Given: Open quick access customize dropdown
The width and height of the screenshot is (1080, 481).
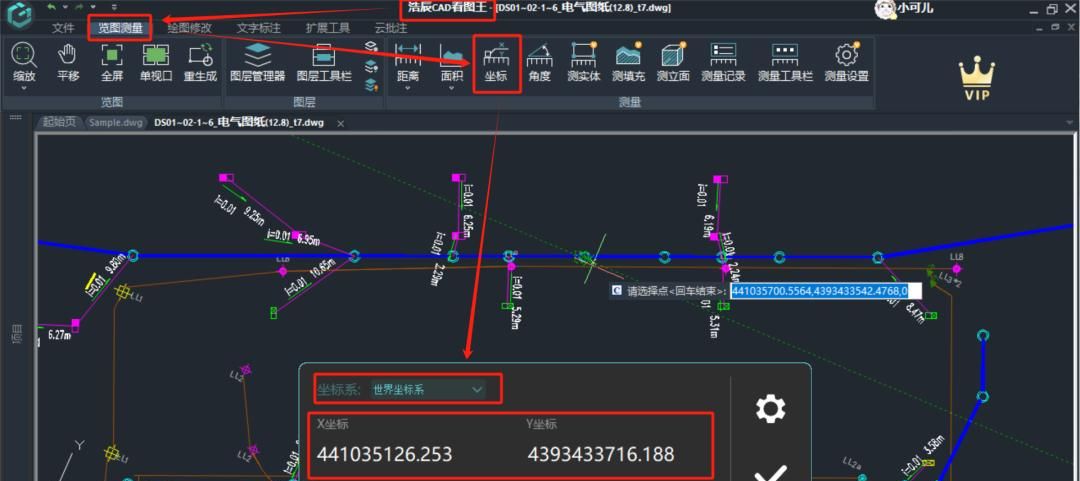Looking at the screenshot, I should (114, 7).
